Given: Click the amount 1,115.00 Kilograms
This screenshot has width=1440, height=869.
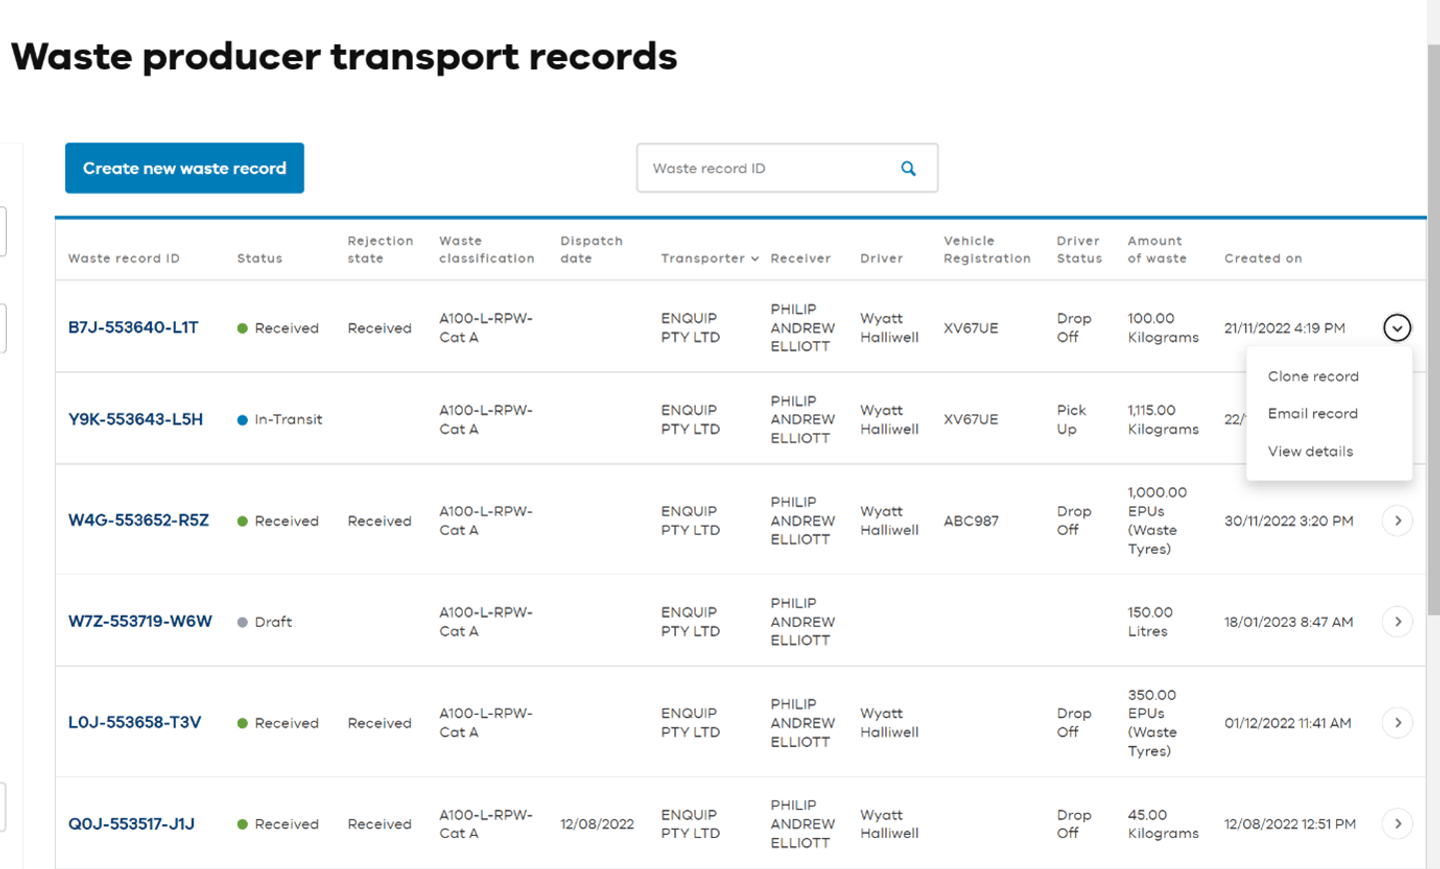Looking at the screenshot, I should pyautogui.click(x=1163, y=419).
